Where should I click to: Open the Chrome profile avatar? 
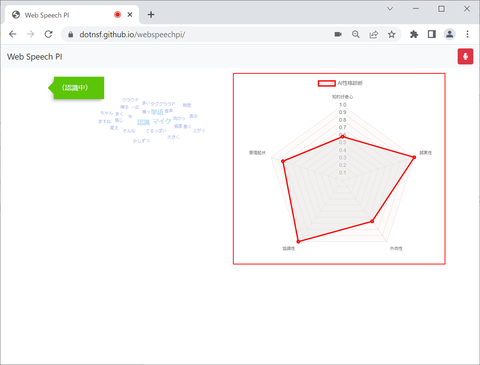[x=450, y=34]
